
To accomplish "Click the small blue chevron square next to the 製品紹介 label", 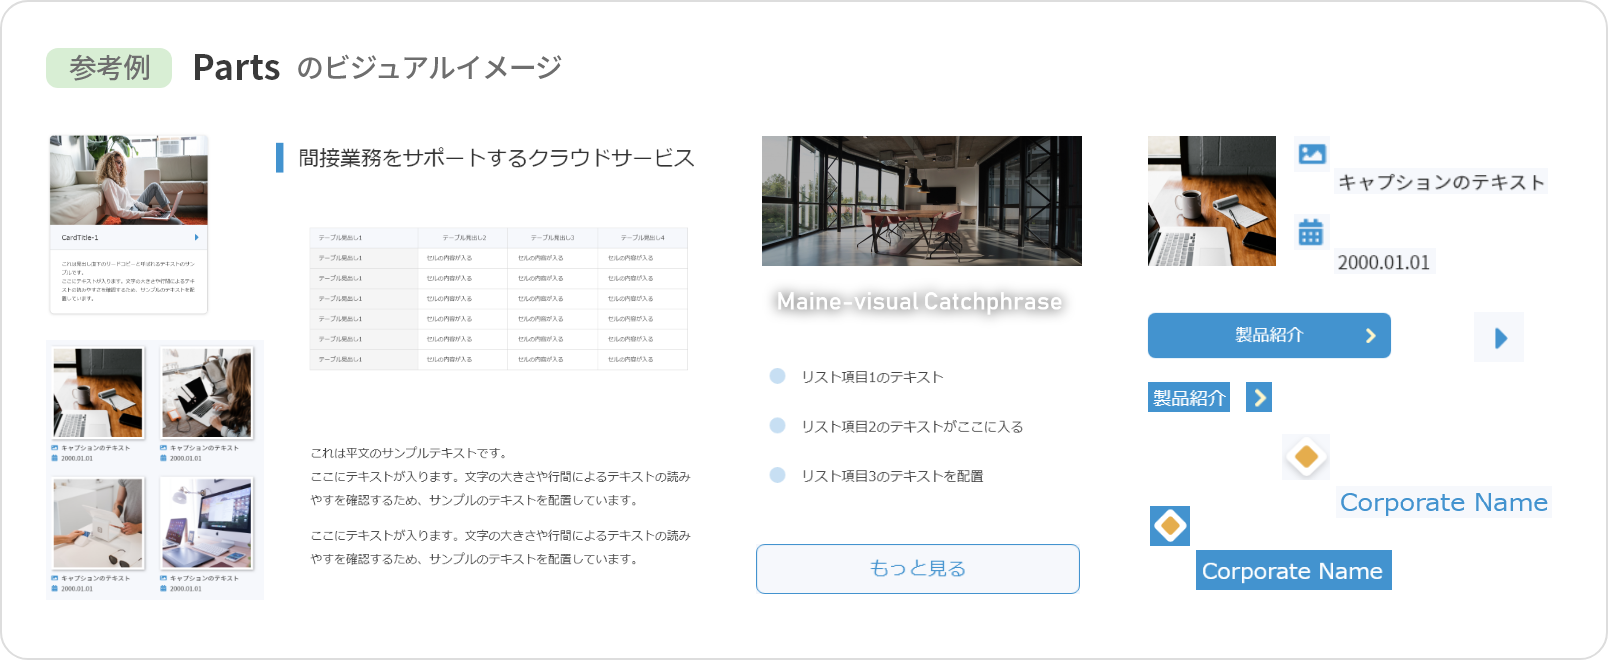I will click(1259, 397).
